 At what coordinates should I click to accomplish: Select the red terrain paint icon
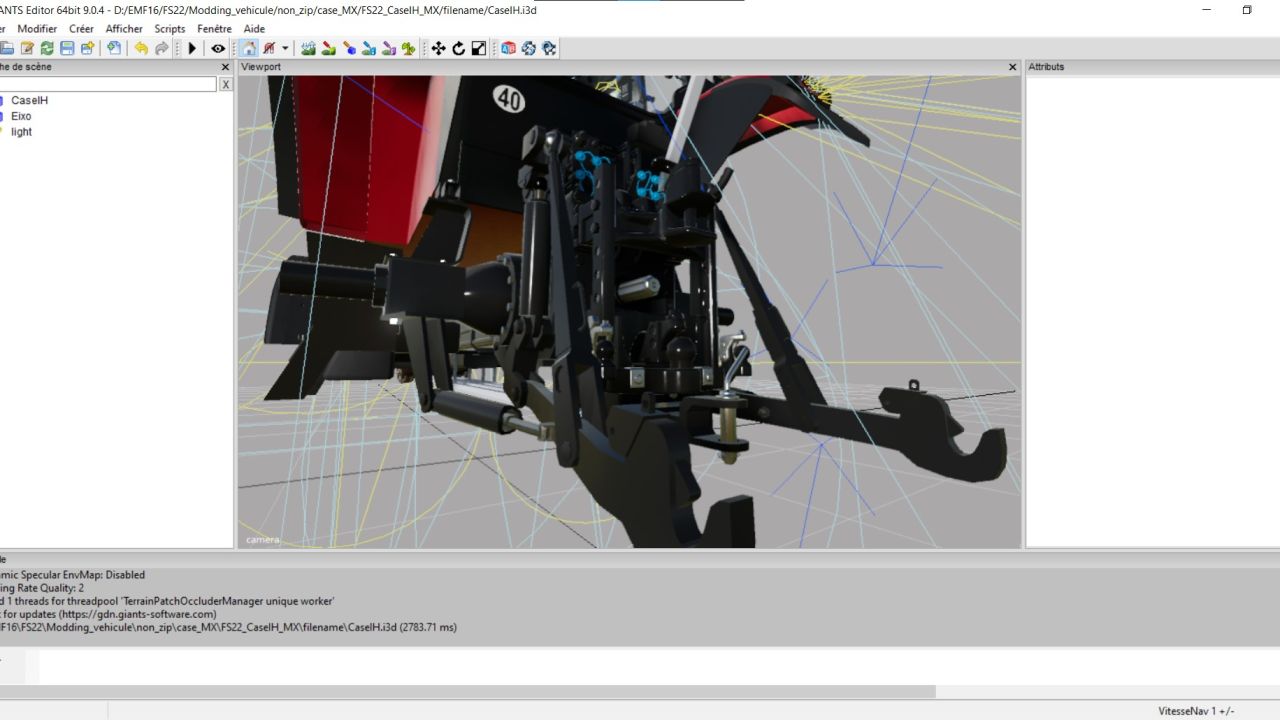tap(328, 48)
